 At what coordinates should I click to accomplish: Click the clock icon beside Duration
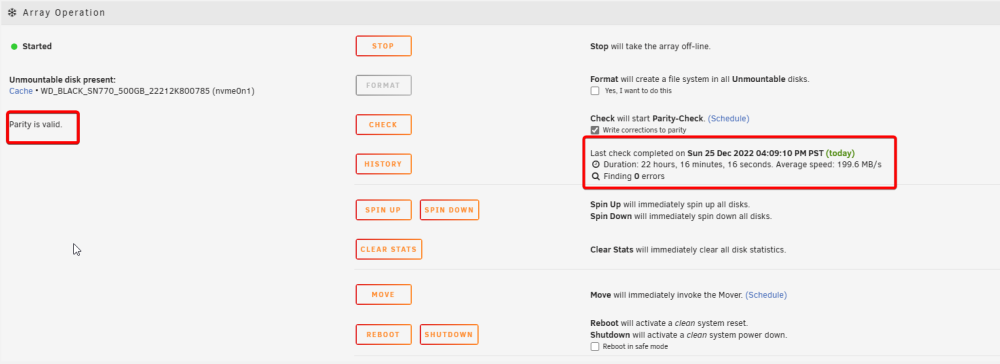[596, 164]
